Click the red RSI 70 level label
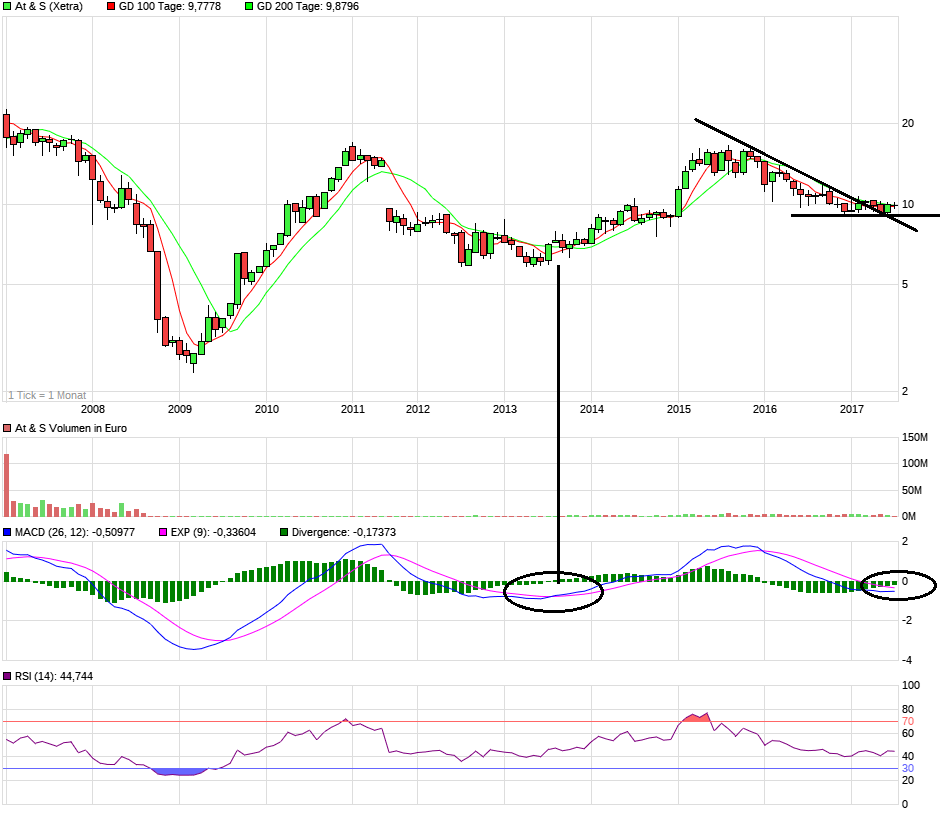 908,722
